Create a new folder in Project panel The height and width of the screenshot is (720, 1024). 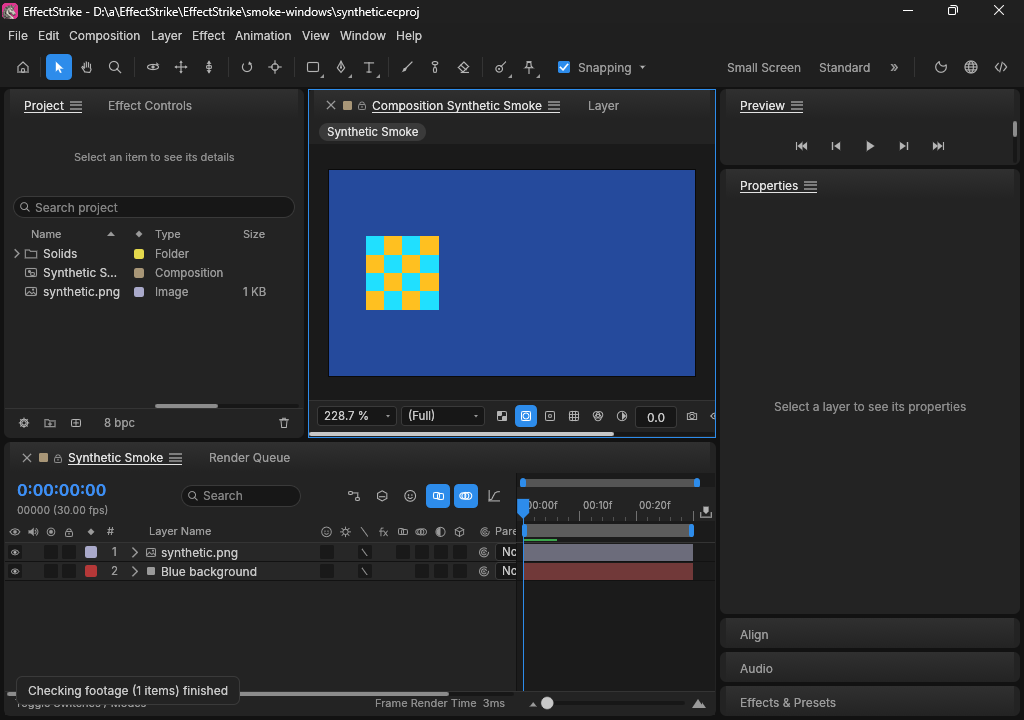50,423
